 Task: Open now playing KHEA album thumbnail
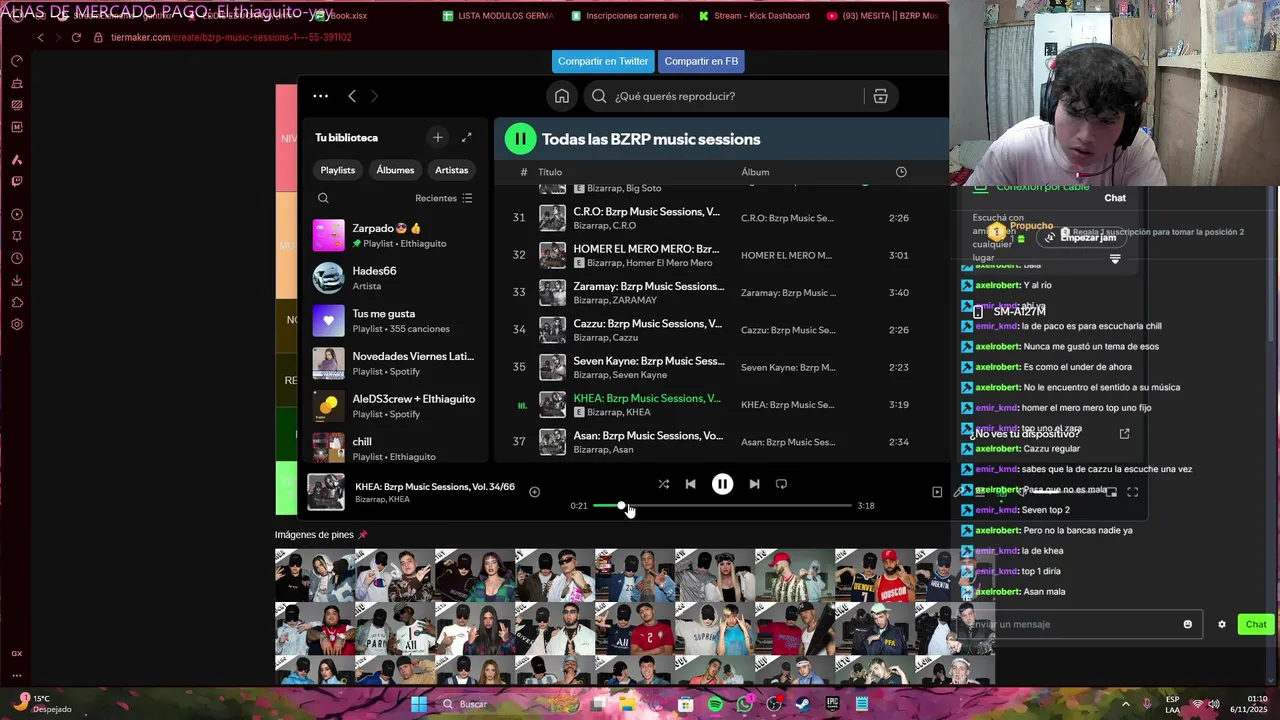pyautogui.click(x=326, y=492)
